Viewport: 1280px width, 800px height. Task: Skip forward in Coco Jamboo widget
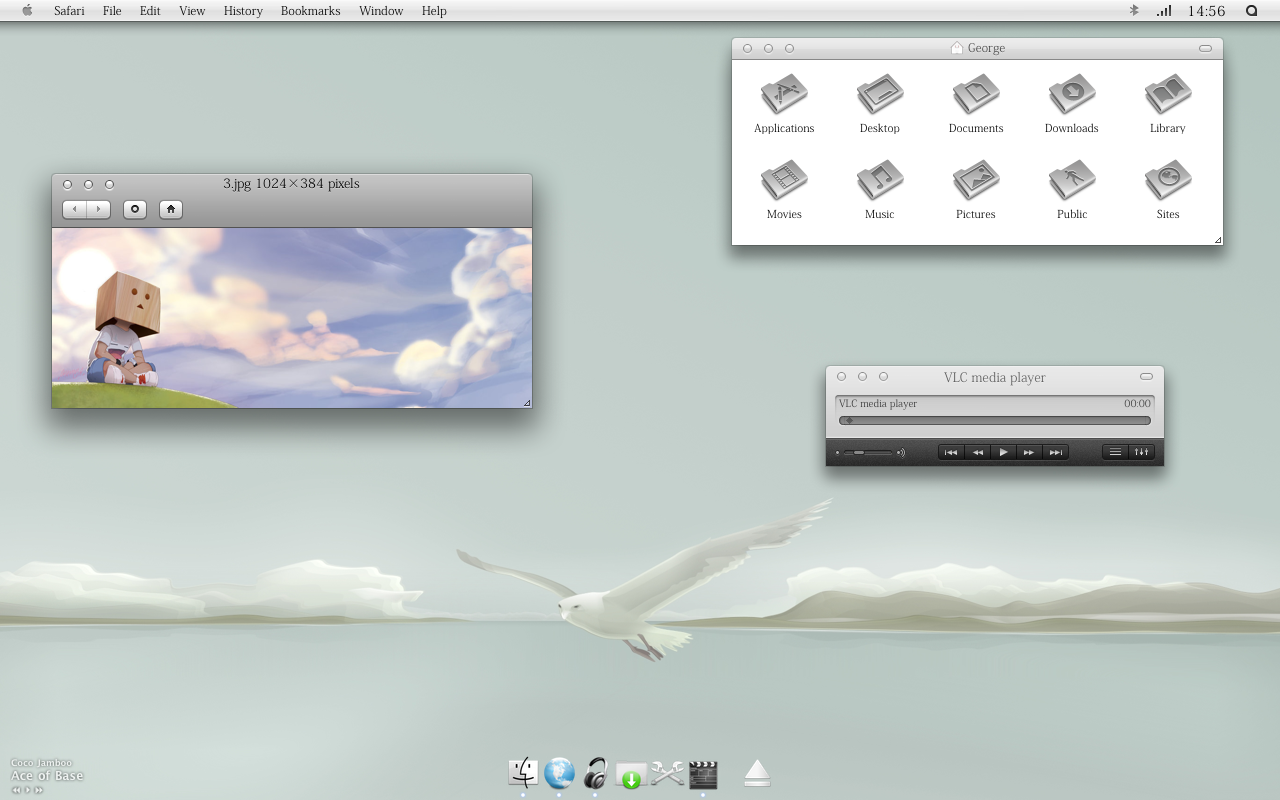click(38, 790)
